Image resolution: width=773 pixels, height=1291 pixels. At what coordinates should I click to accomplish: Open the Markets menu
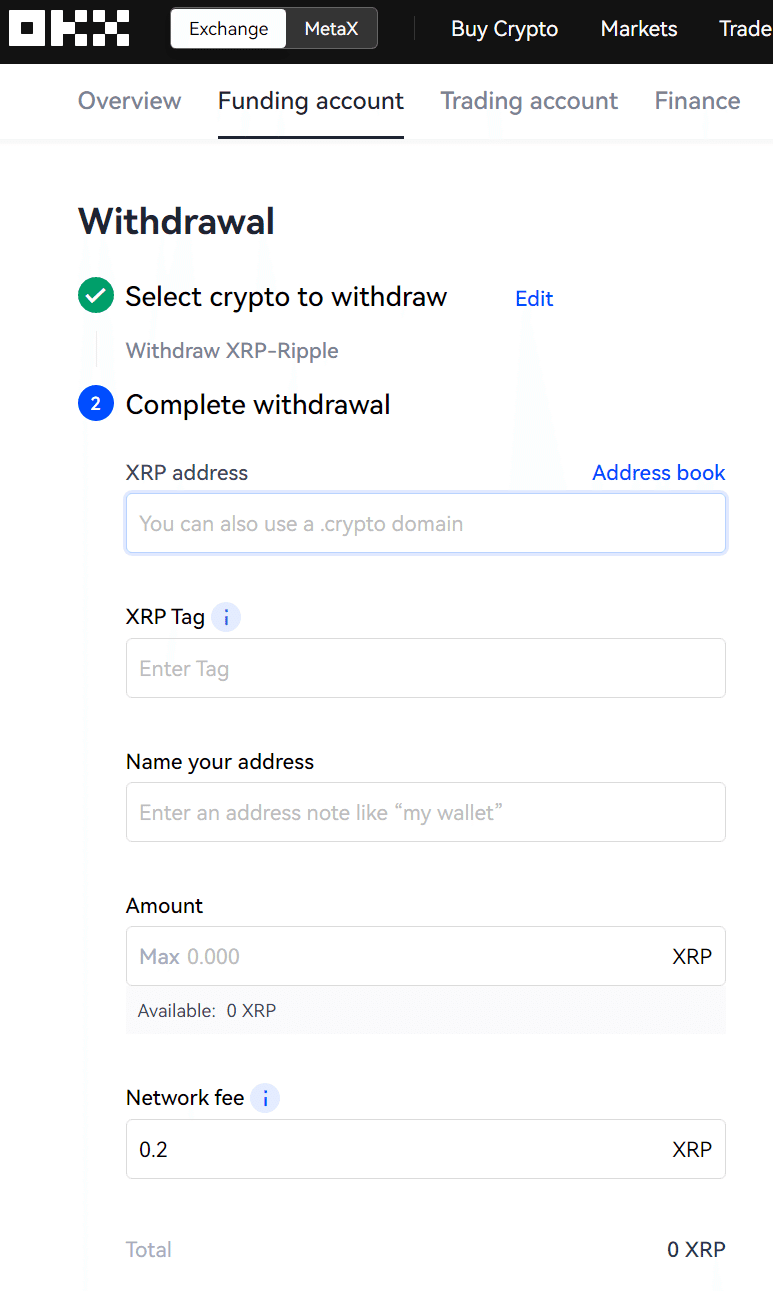pyautogui.click(x=638, y=28)
